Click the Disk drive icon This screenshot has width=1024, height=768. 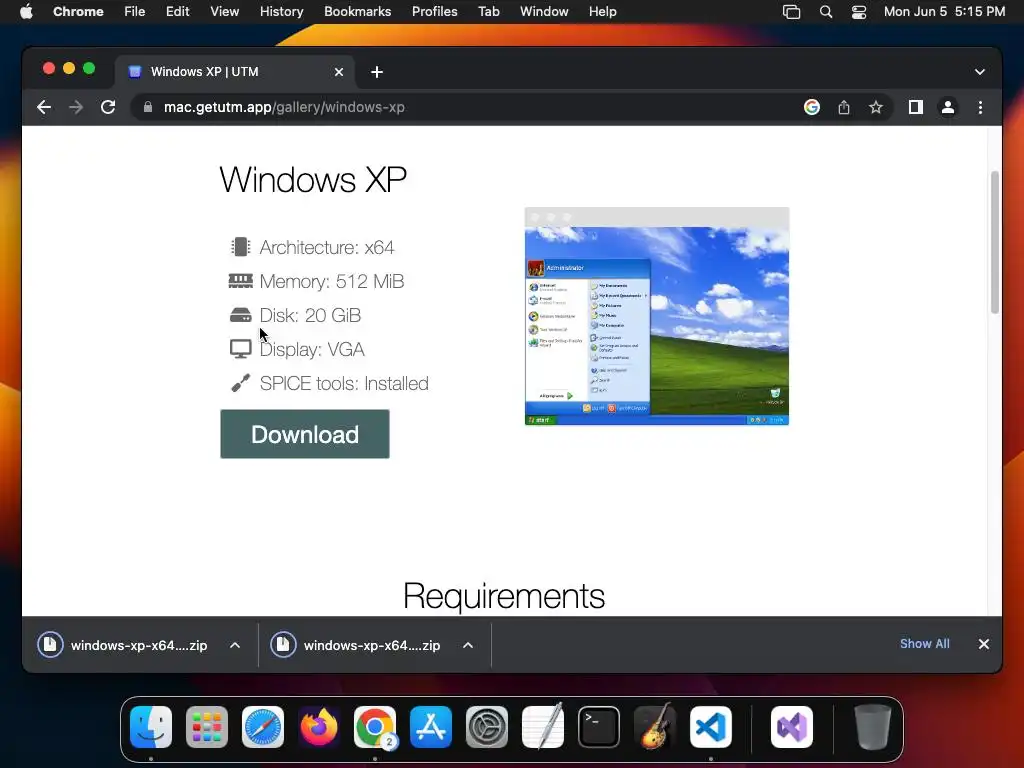coord(240,315)
